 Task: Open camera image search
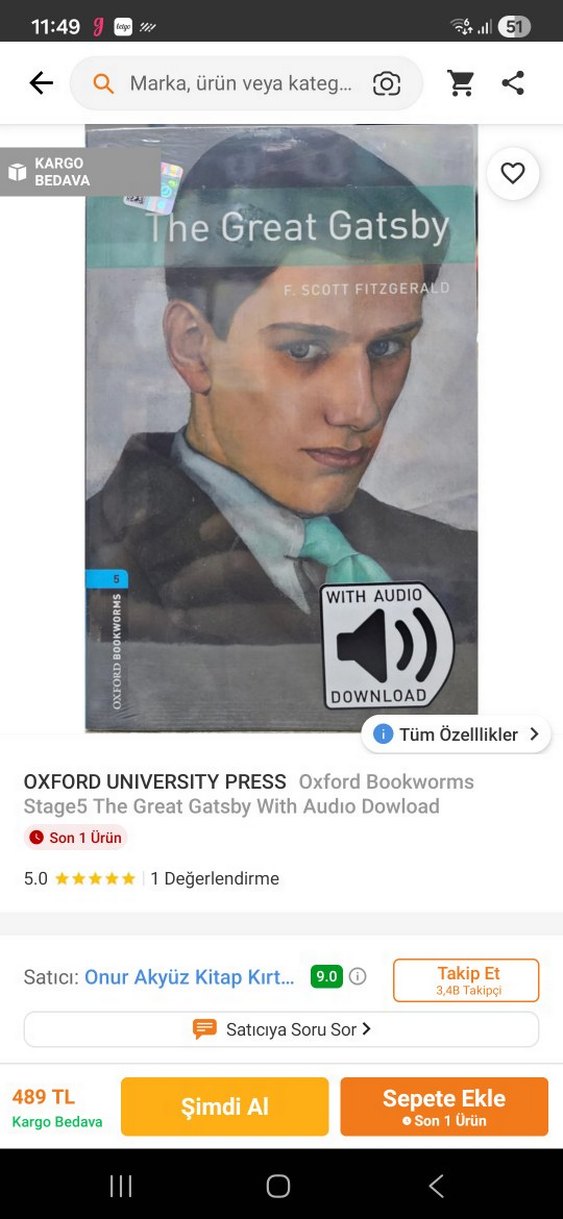point(386,84)
